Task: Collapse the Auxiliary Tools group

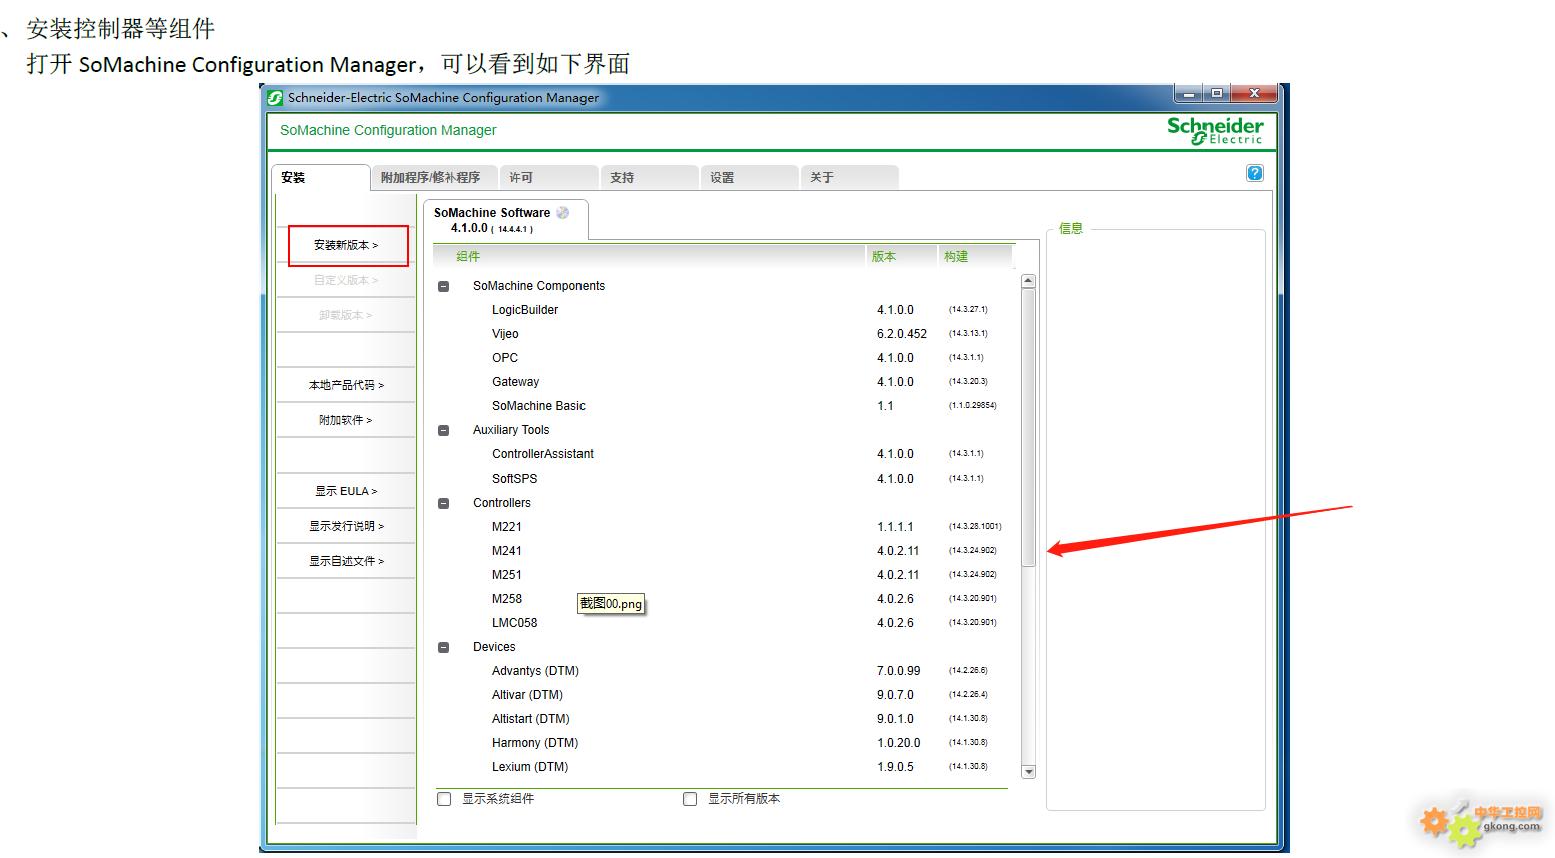Action: (x=444, y=430)
